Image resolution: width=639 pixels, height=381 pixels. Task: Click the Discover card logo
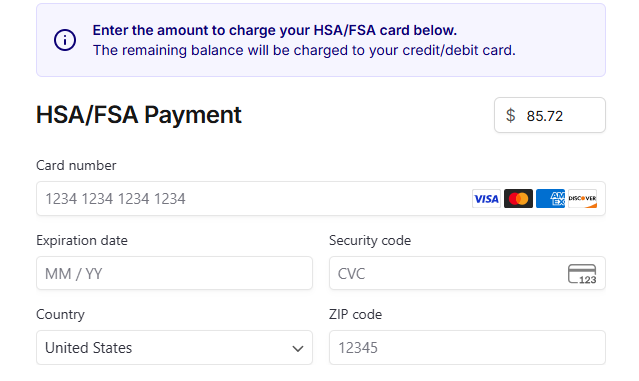click(582, 198)
